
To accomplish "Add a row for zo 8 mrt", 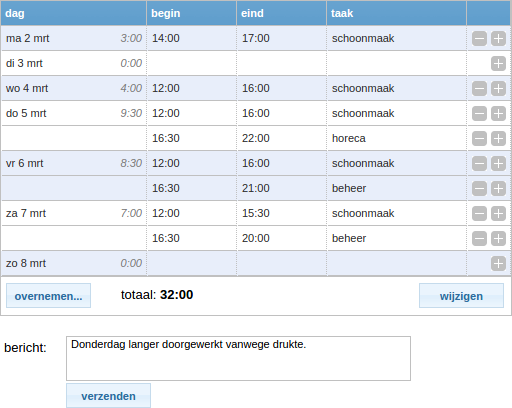I will [x=498, y=264].
